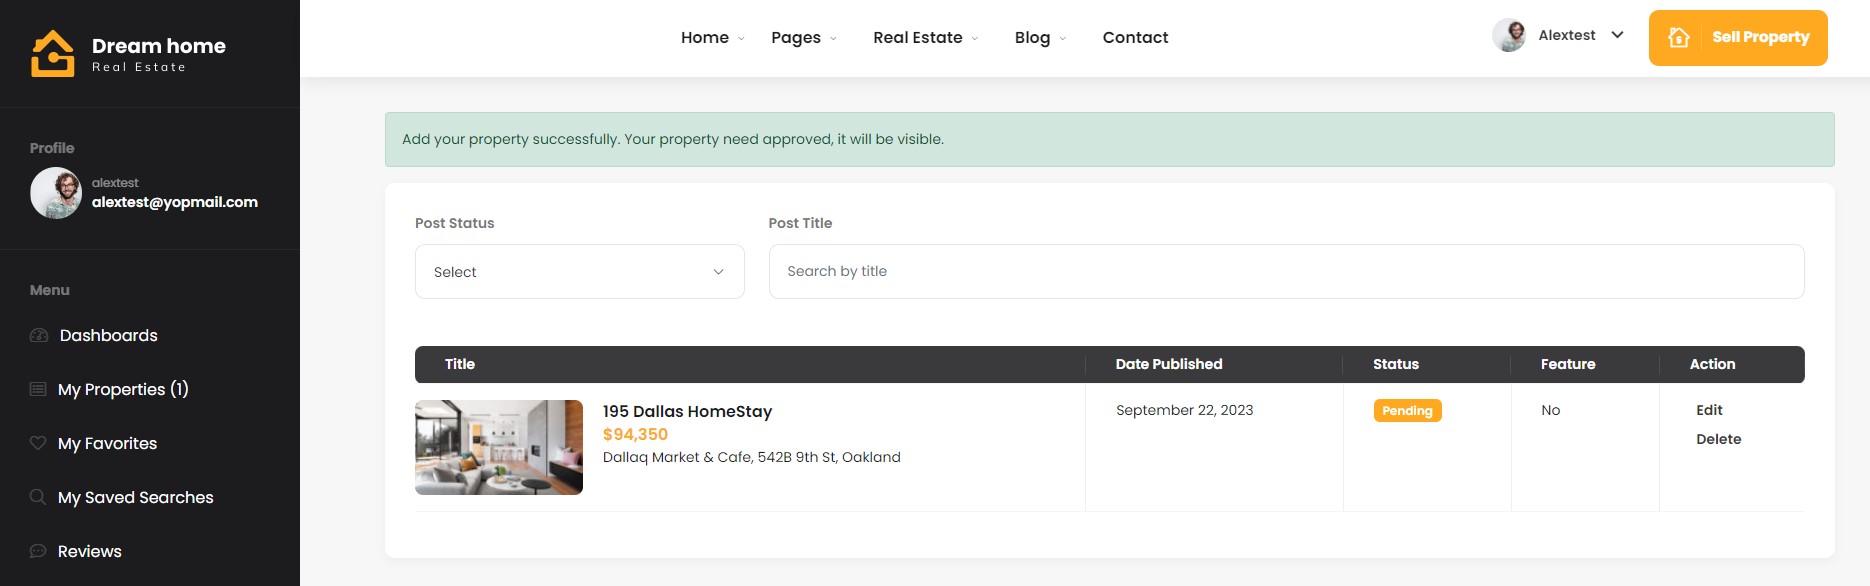Expand the Real Estate navigation menu
1870x586 pixels.
click(925, 37)
